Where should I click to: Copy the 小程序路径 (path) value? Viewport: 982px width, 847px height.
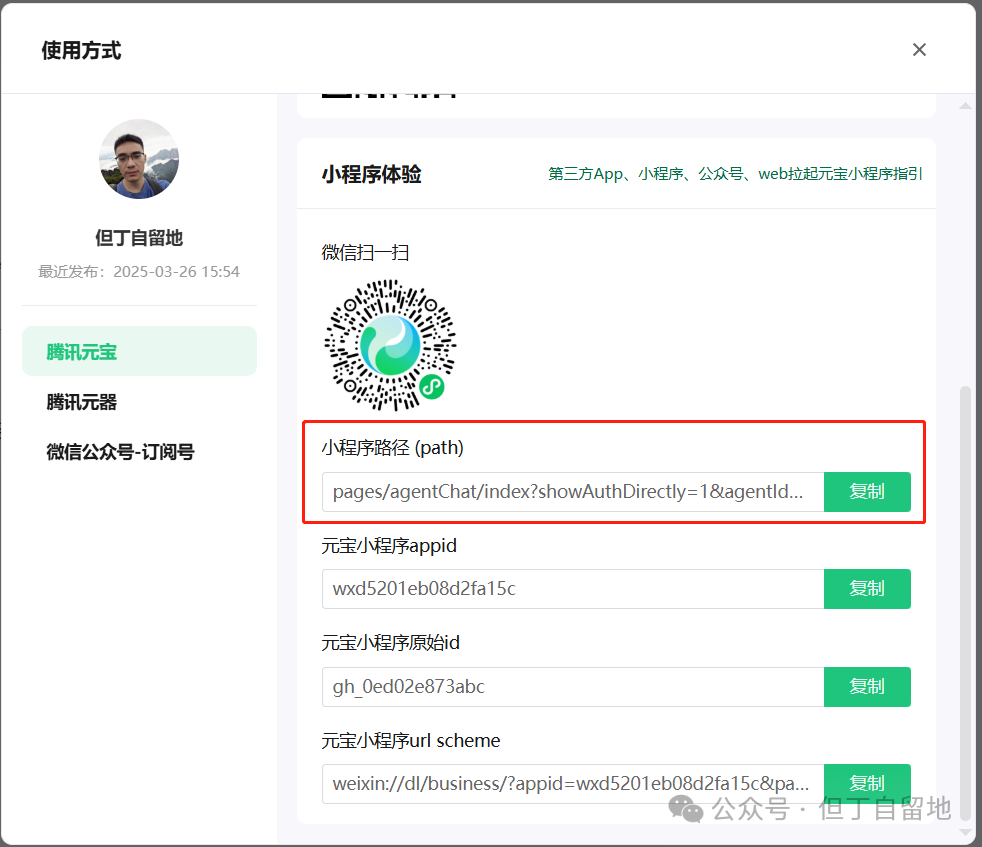pyautogui.click(x=867, y=492)
